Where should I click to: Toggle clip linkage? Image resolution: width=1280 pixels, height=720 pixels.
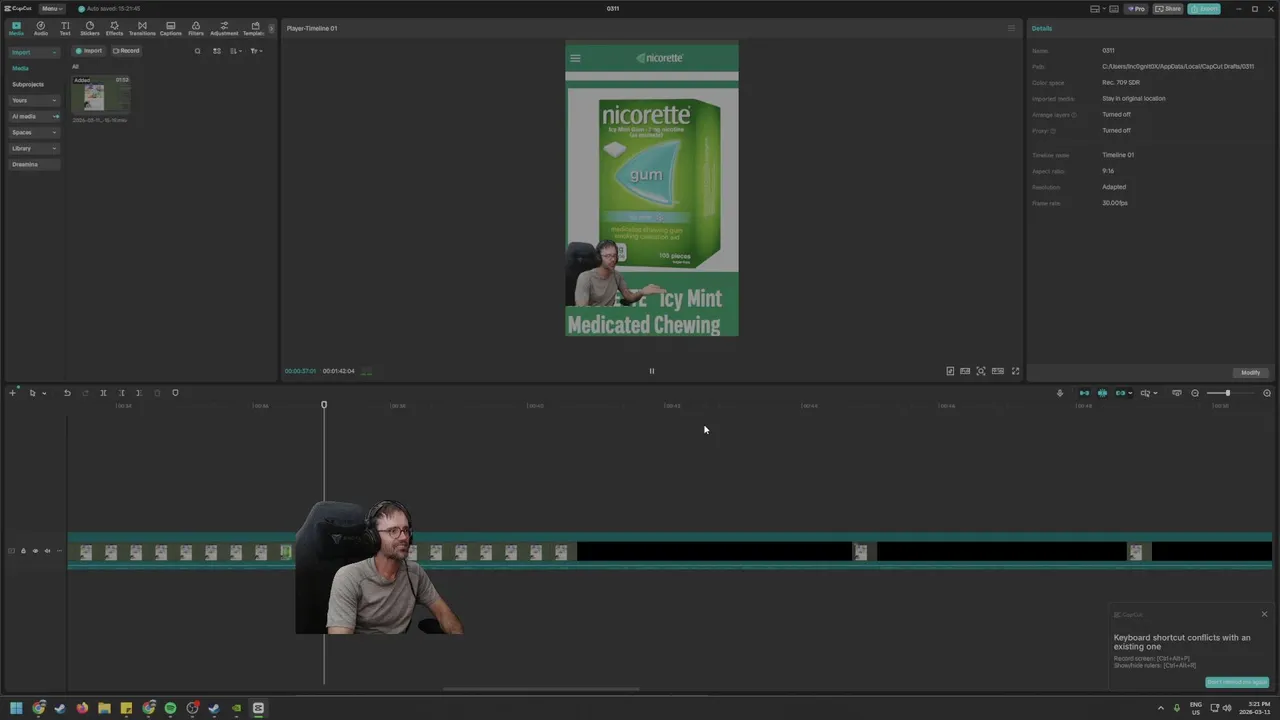[1121, 393]
